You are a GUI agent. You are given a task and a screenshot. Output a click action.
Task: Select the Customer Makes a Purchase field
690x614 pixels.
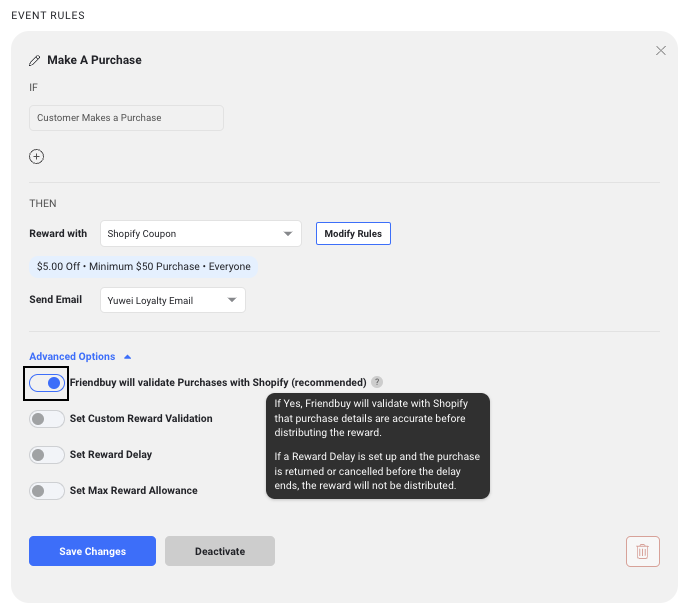[x=126, y=118]
